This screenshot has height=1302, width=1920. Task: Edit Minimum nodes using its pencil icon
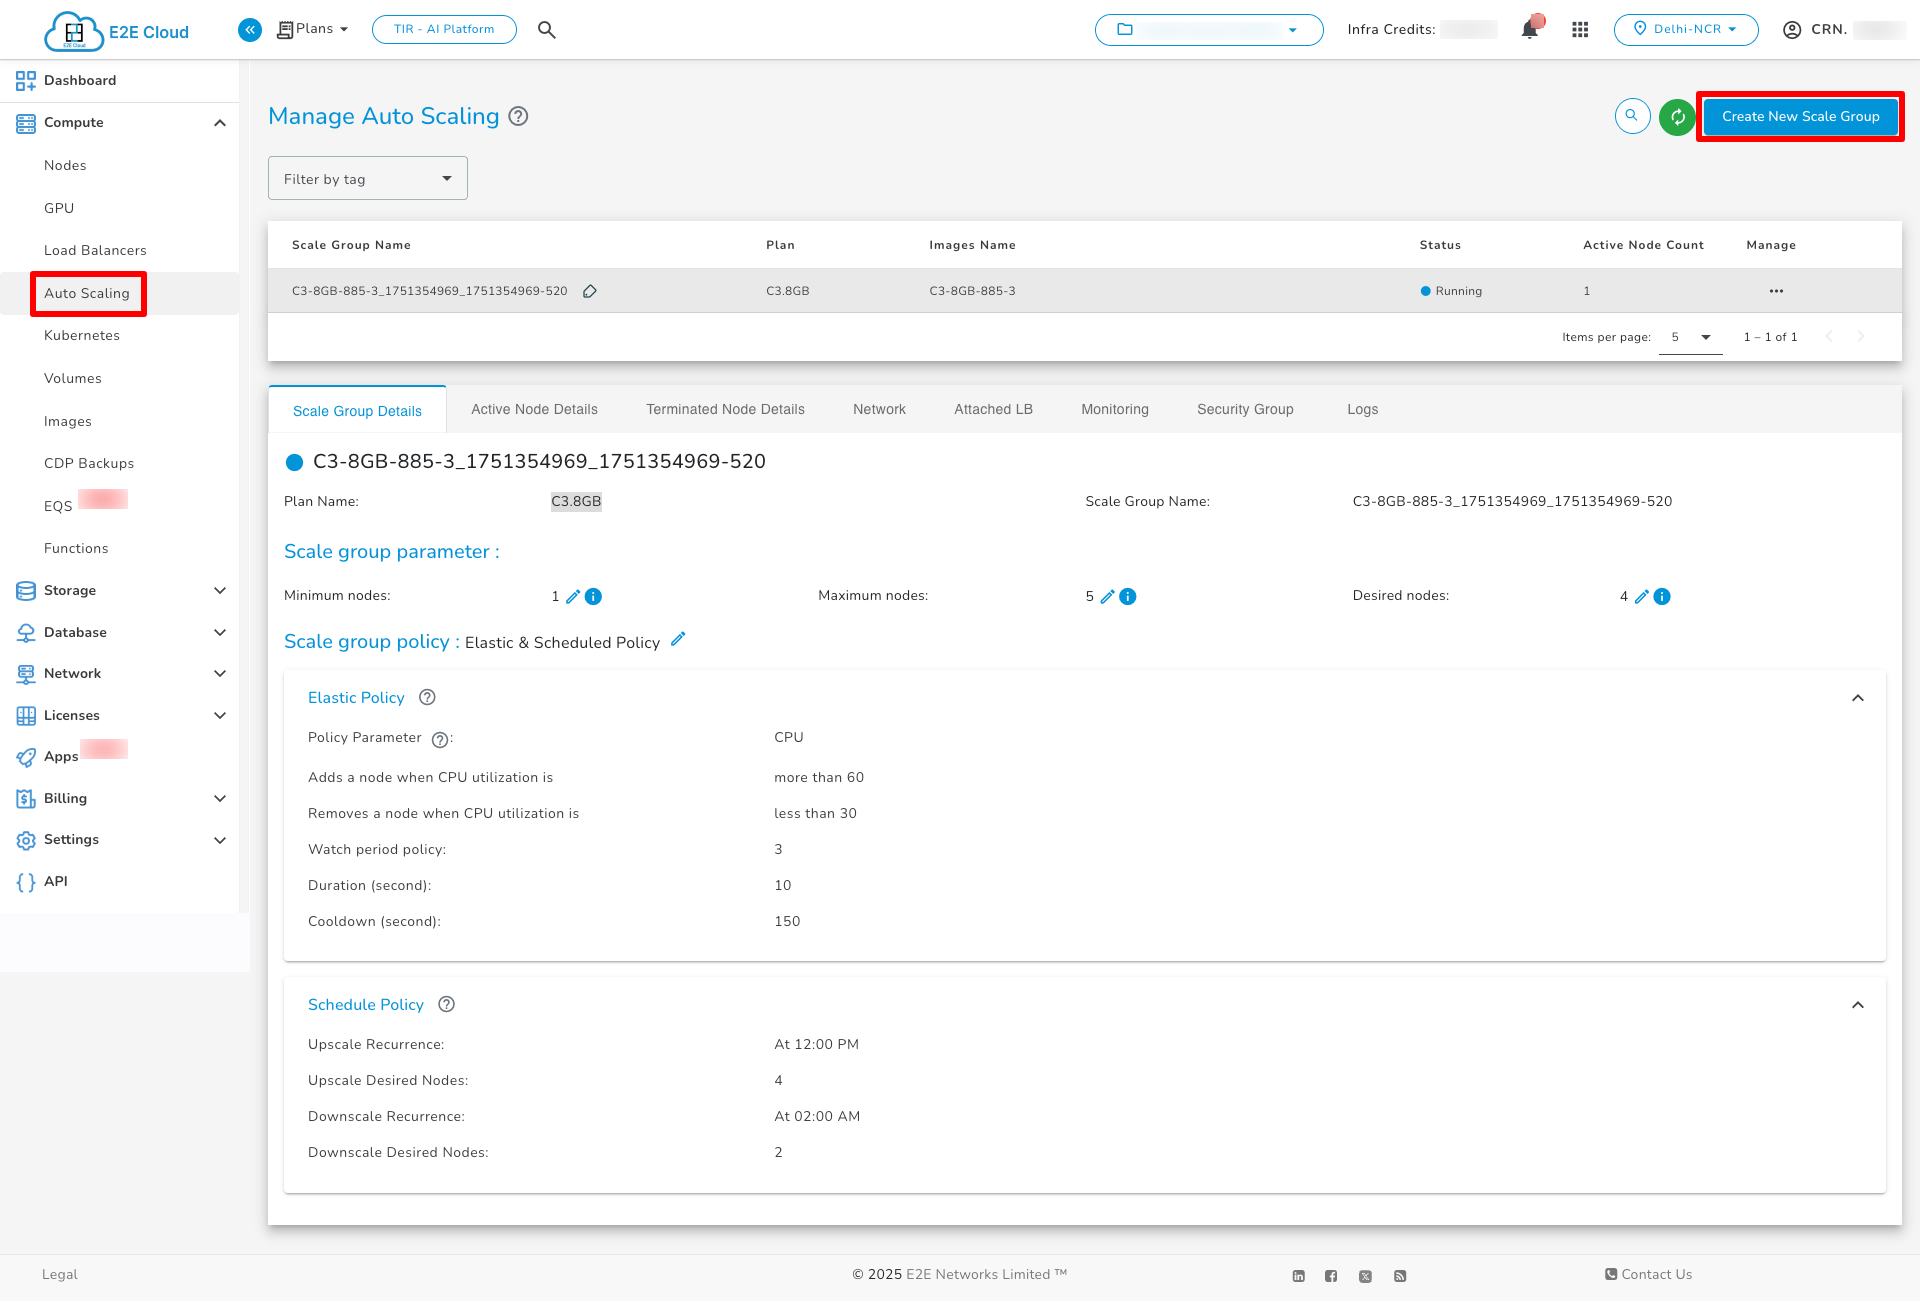coord(573,596)
